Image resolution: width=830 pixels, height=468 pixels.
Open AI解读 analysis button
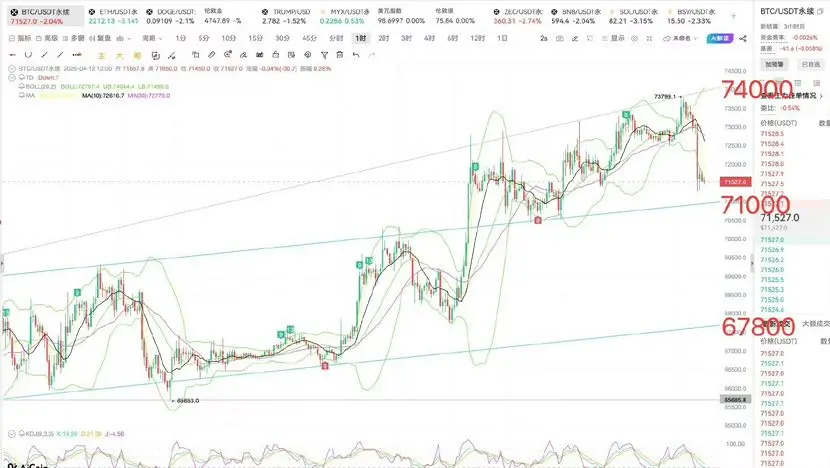(720, 39)
